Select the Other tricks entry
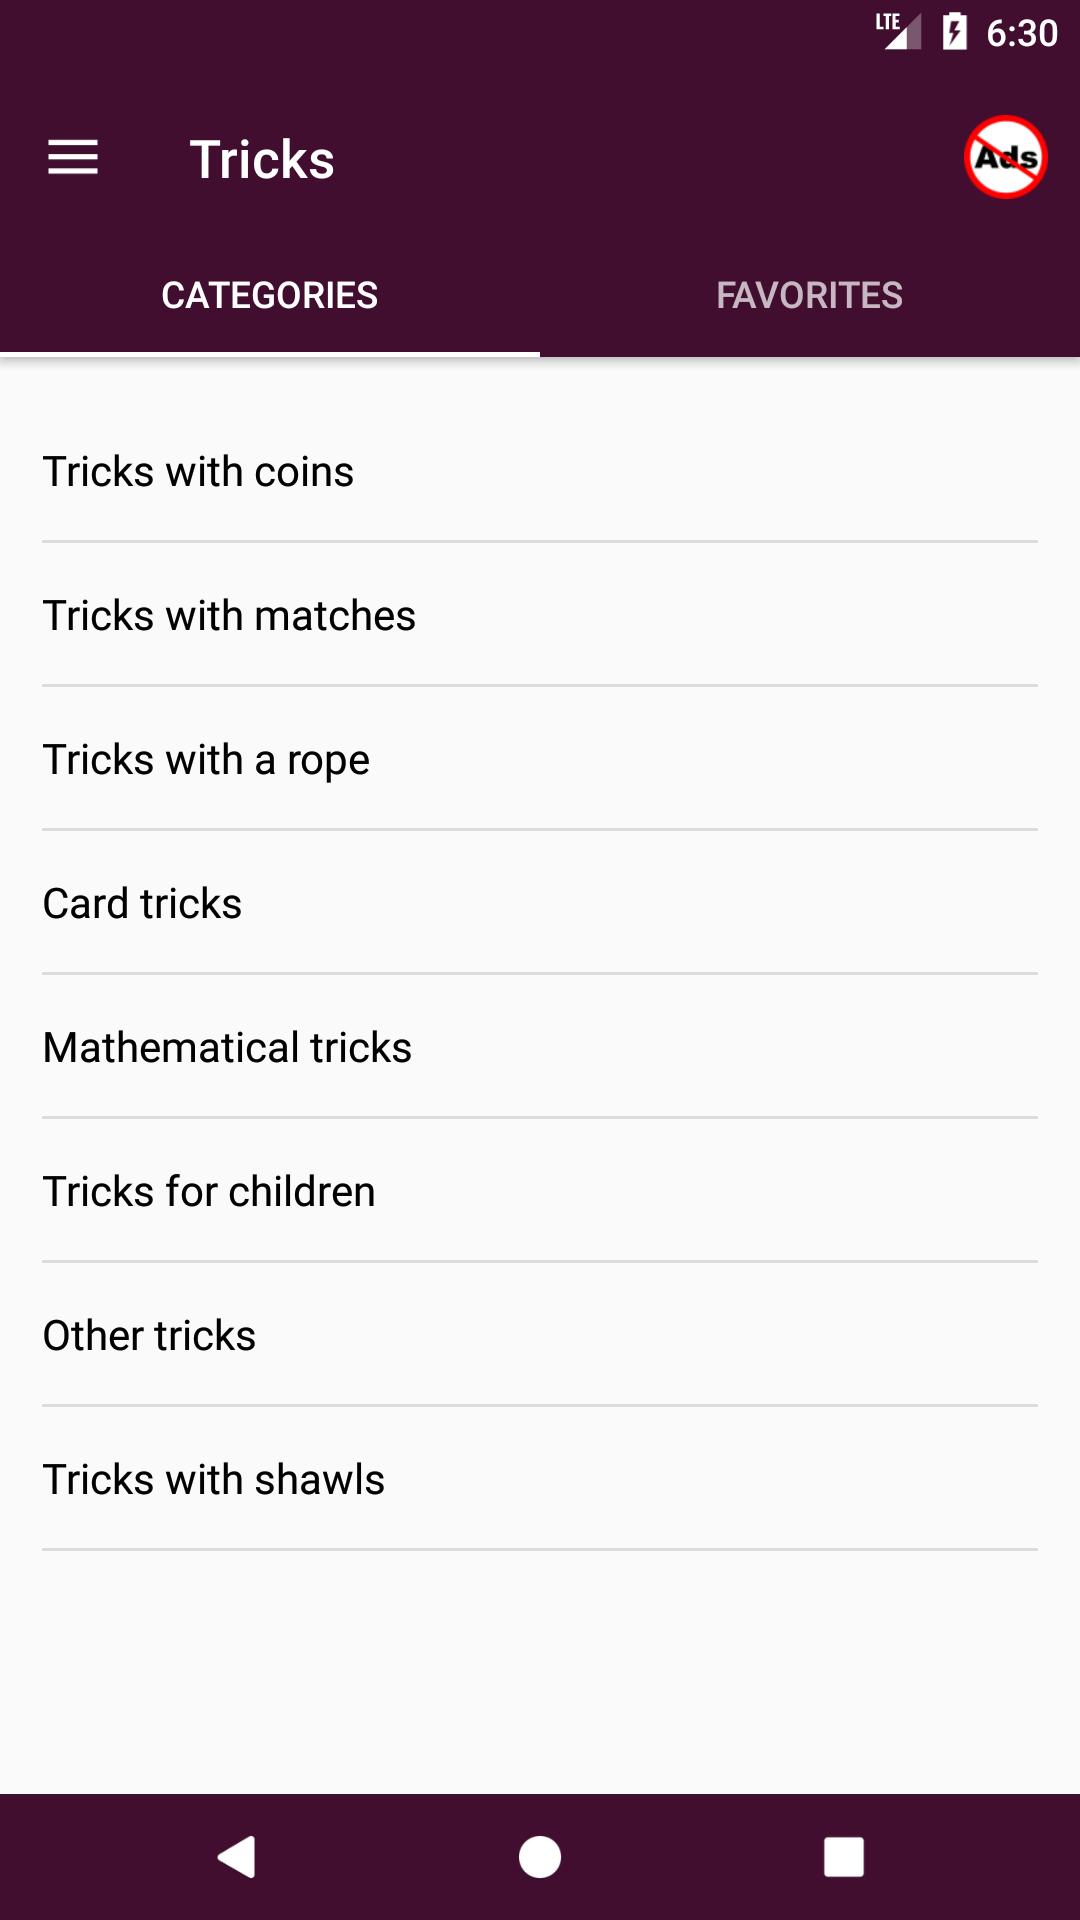The height and width of the screenshot is (1920, 1080). coord(540,1335)
